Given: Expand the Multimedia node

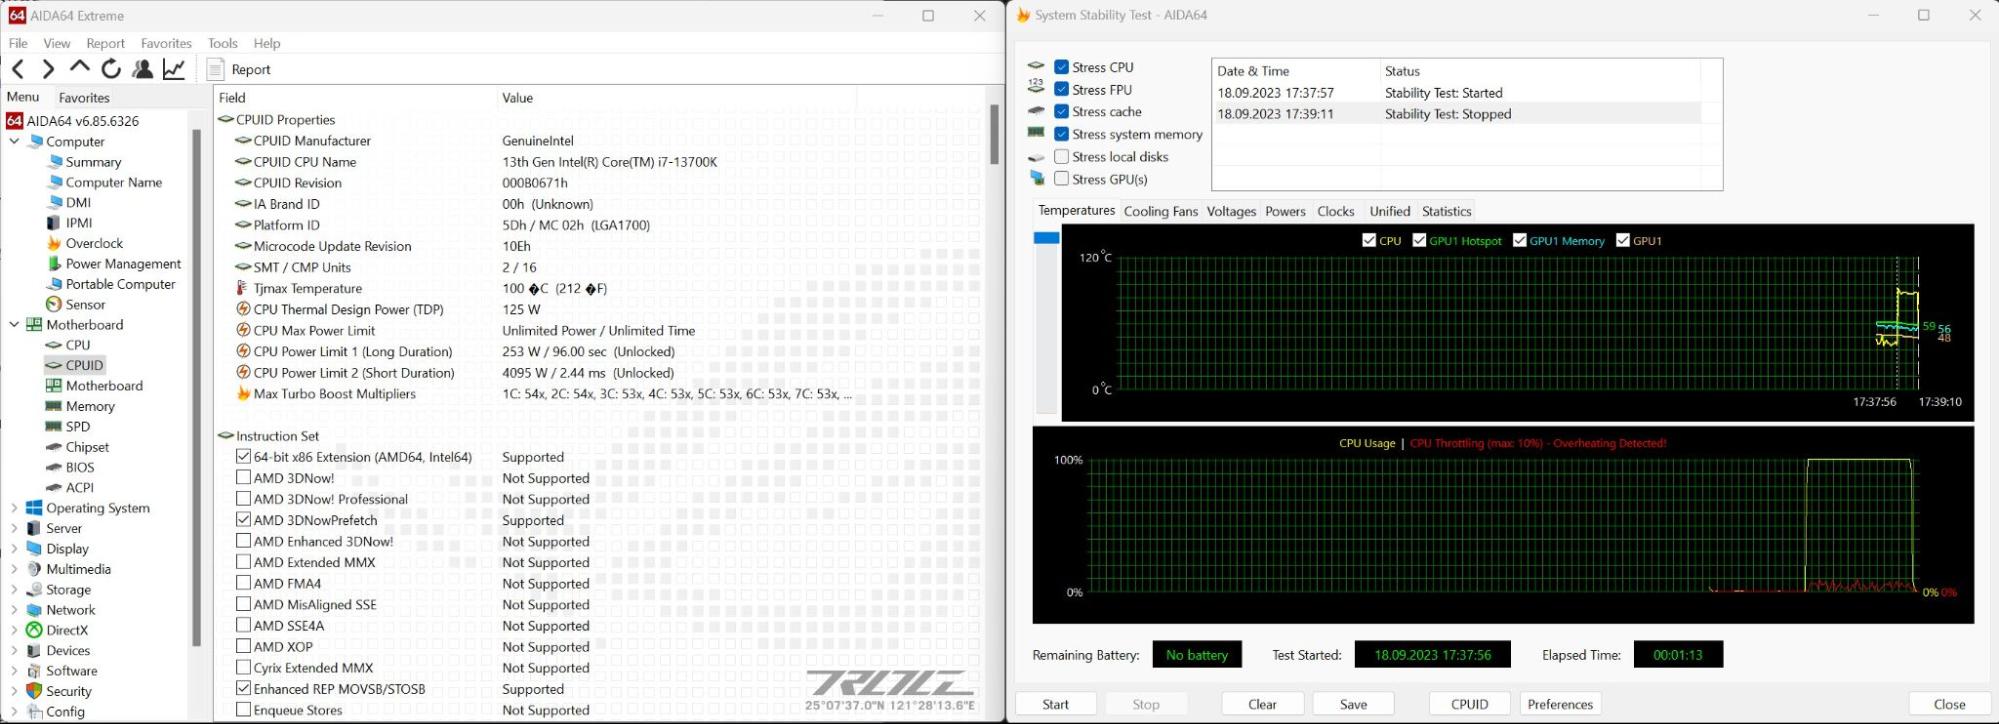Looking at the screenshot, I should point(14,569).
